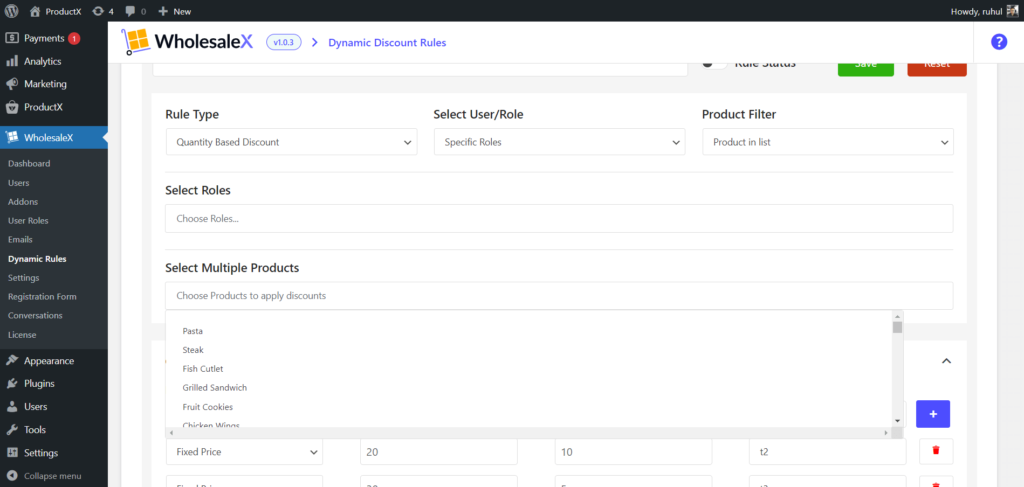Screen dimensions: 1024x487
Task: Open Dynamic Rules in sidebar
Action: click(37, 259)
